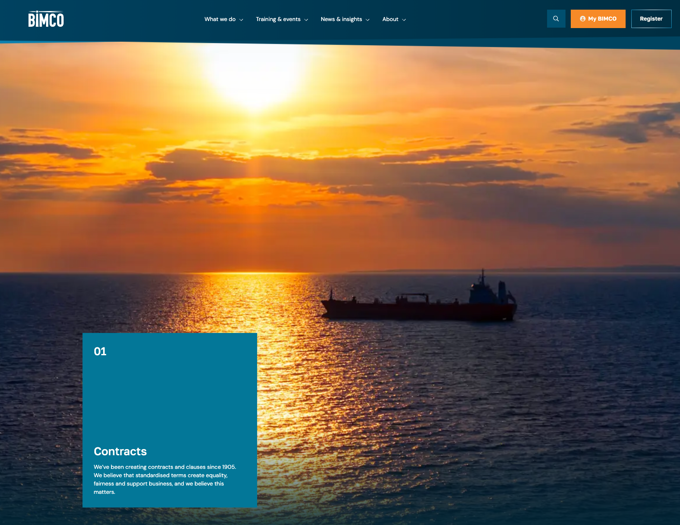Open the Contracts heading link
The height and width of the screenshot is (525, 680).
click(120, 451)
